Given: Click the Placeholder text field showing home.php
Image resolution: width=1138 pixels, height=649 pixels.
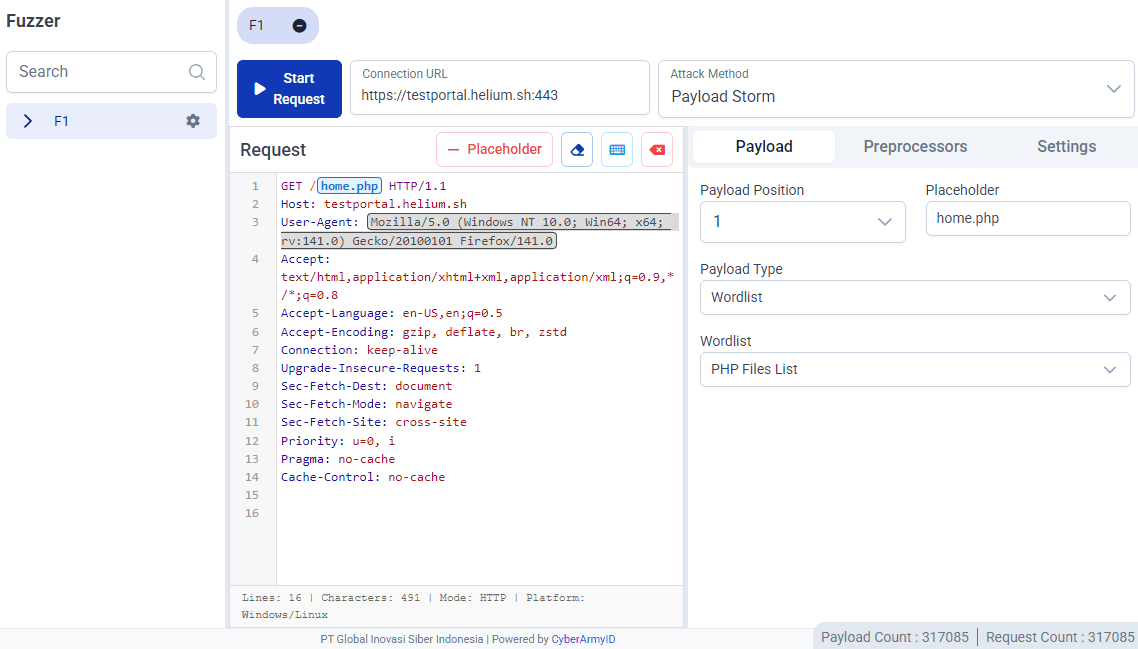Looking at the screenshot, I should click(1027, 218).
